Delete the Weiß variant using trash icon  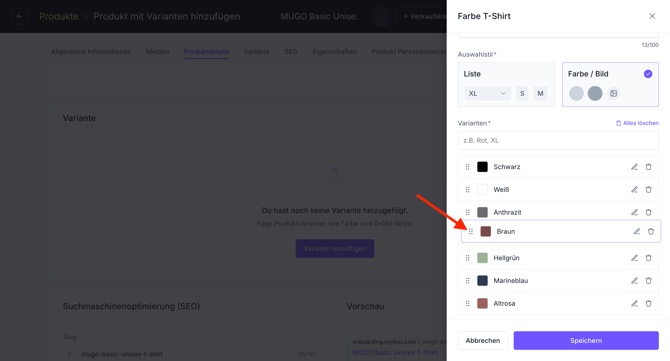[648, 189]
